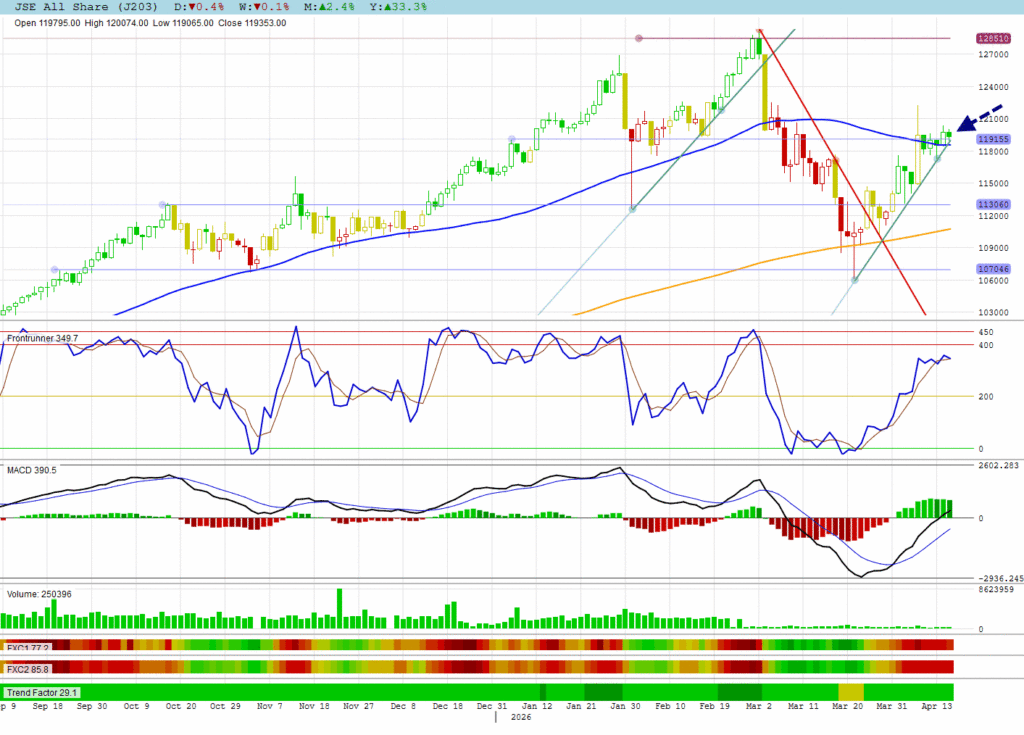This screenshot has height=735, width=1024.
Task: Click the FXC1 77.2 heatmap label
Action: point(27,646)
